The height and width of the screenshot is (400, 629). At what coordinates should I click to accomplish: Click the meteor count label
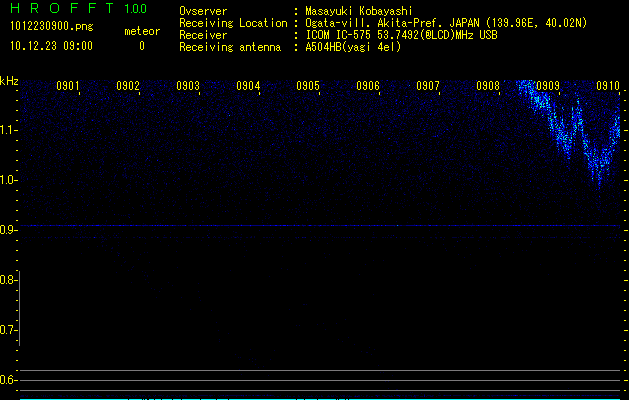coord(142,31)
